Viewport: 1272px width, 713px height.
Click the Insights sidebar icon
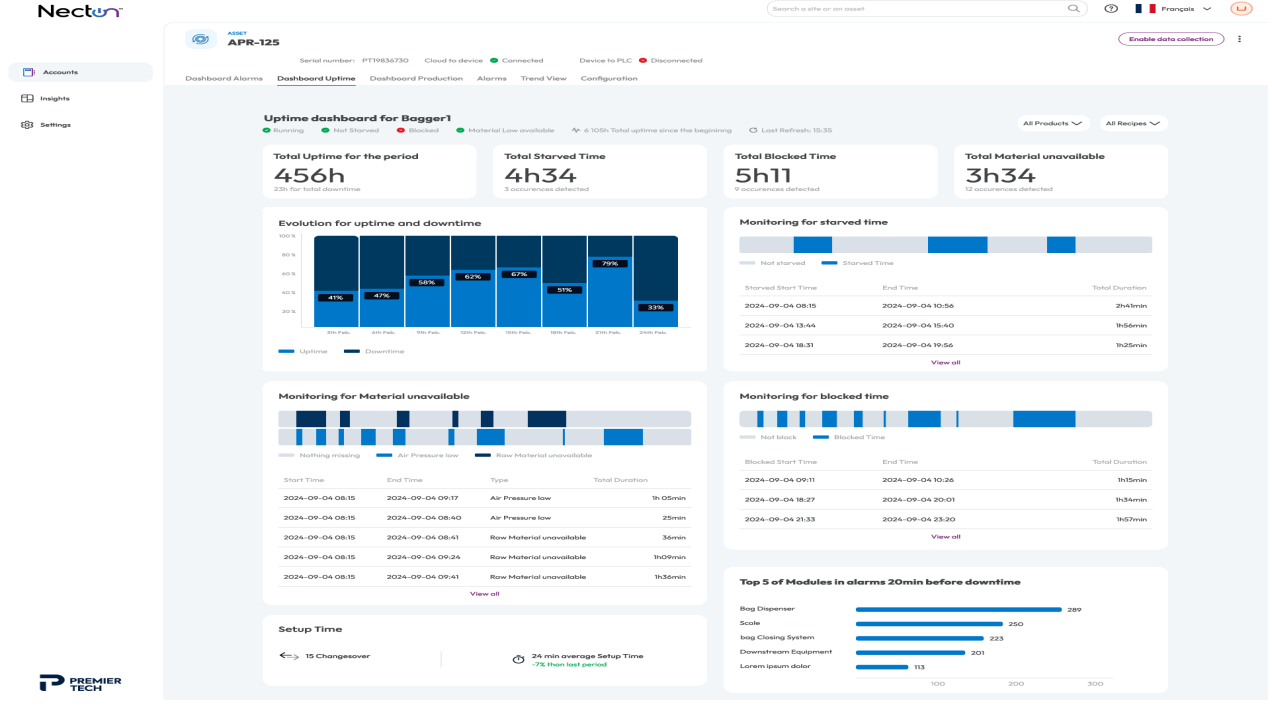[28, 99]
